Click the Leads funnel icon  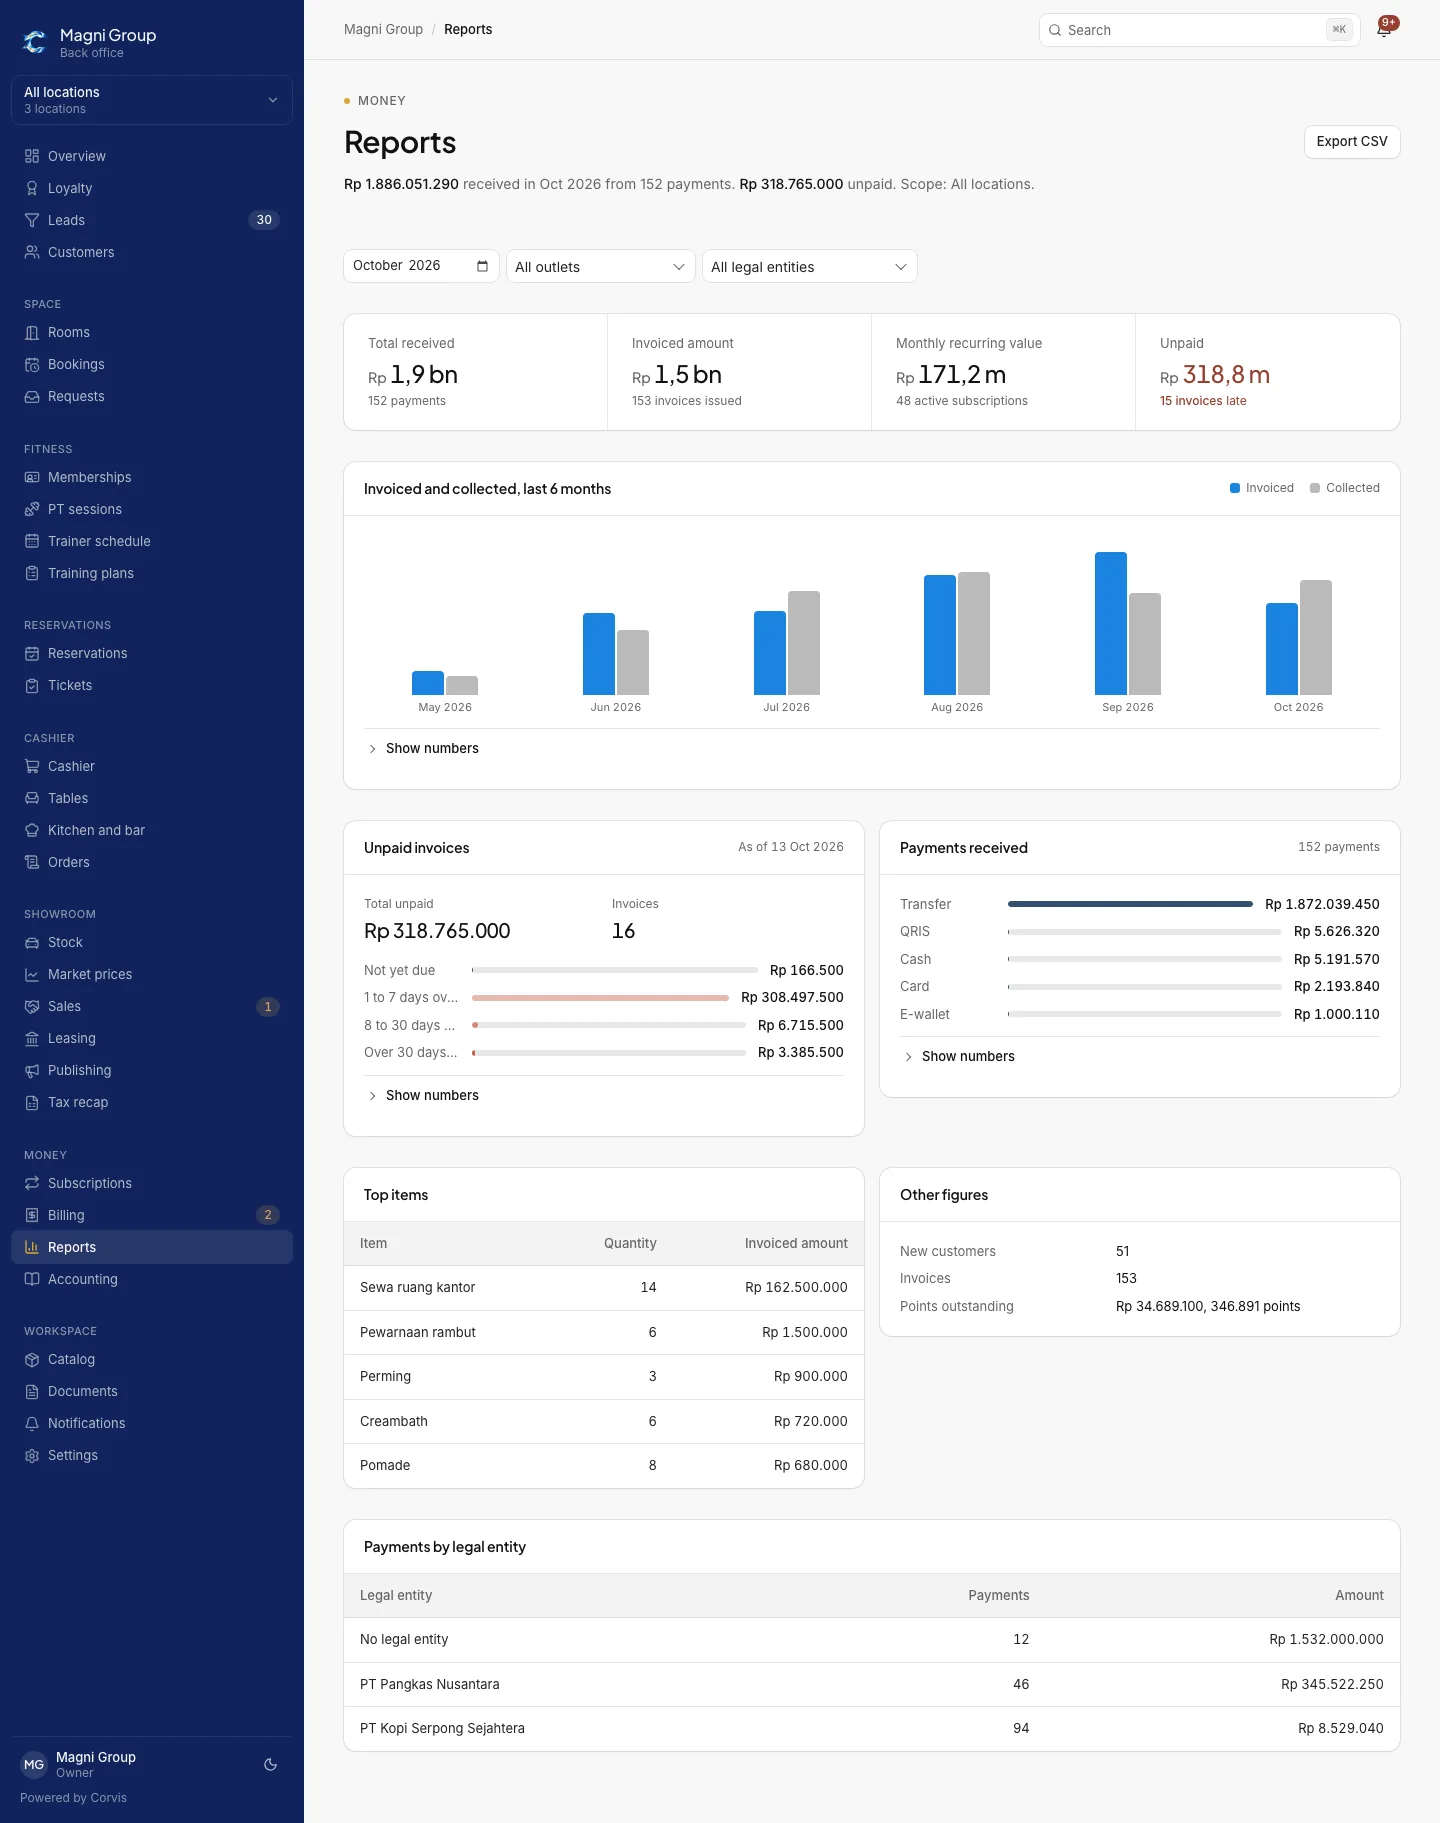[x=32, y=220]
